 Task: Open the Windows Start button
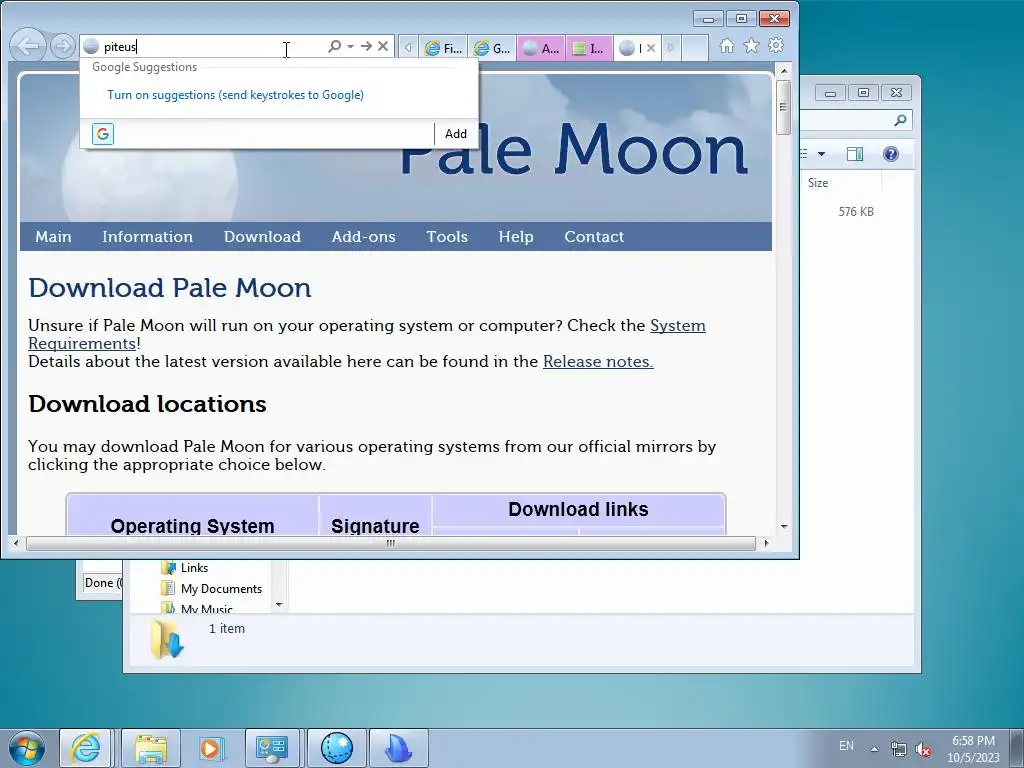coord(27,748)
